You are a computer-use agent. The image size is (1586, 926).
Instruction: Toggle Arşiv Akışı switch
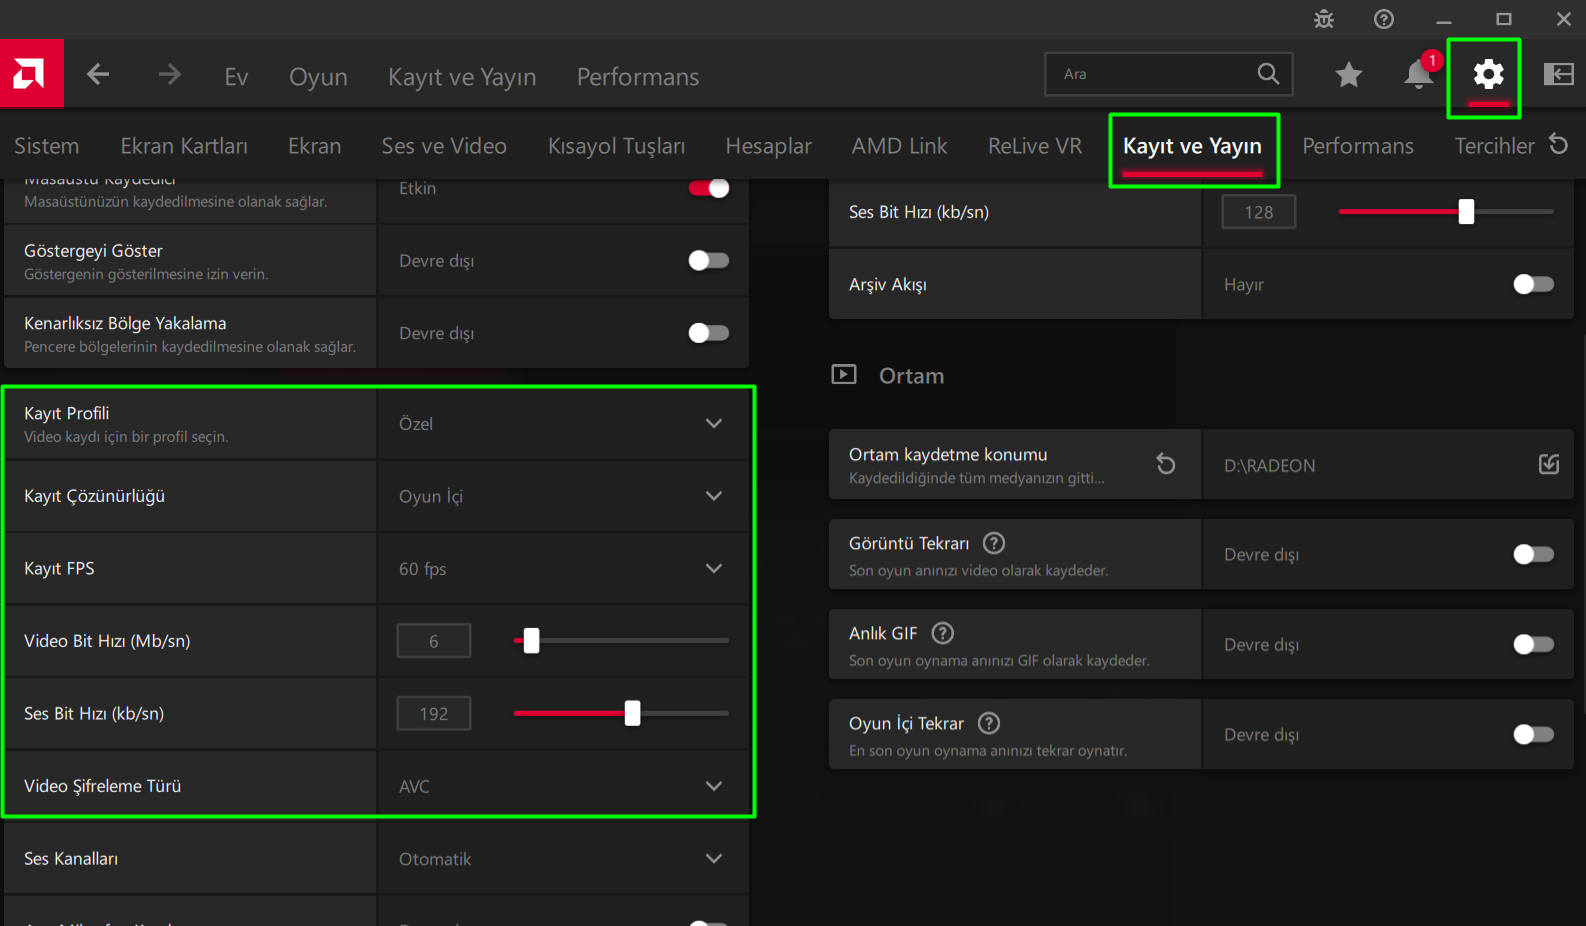pyautogui.click(x=1534, y=284)
